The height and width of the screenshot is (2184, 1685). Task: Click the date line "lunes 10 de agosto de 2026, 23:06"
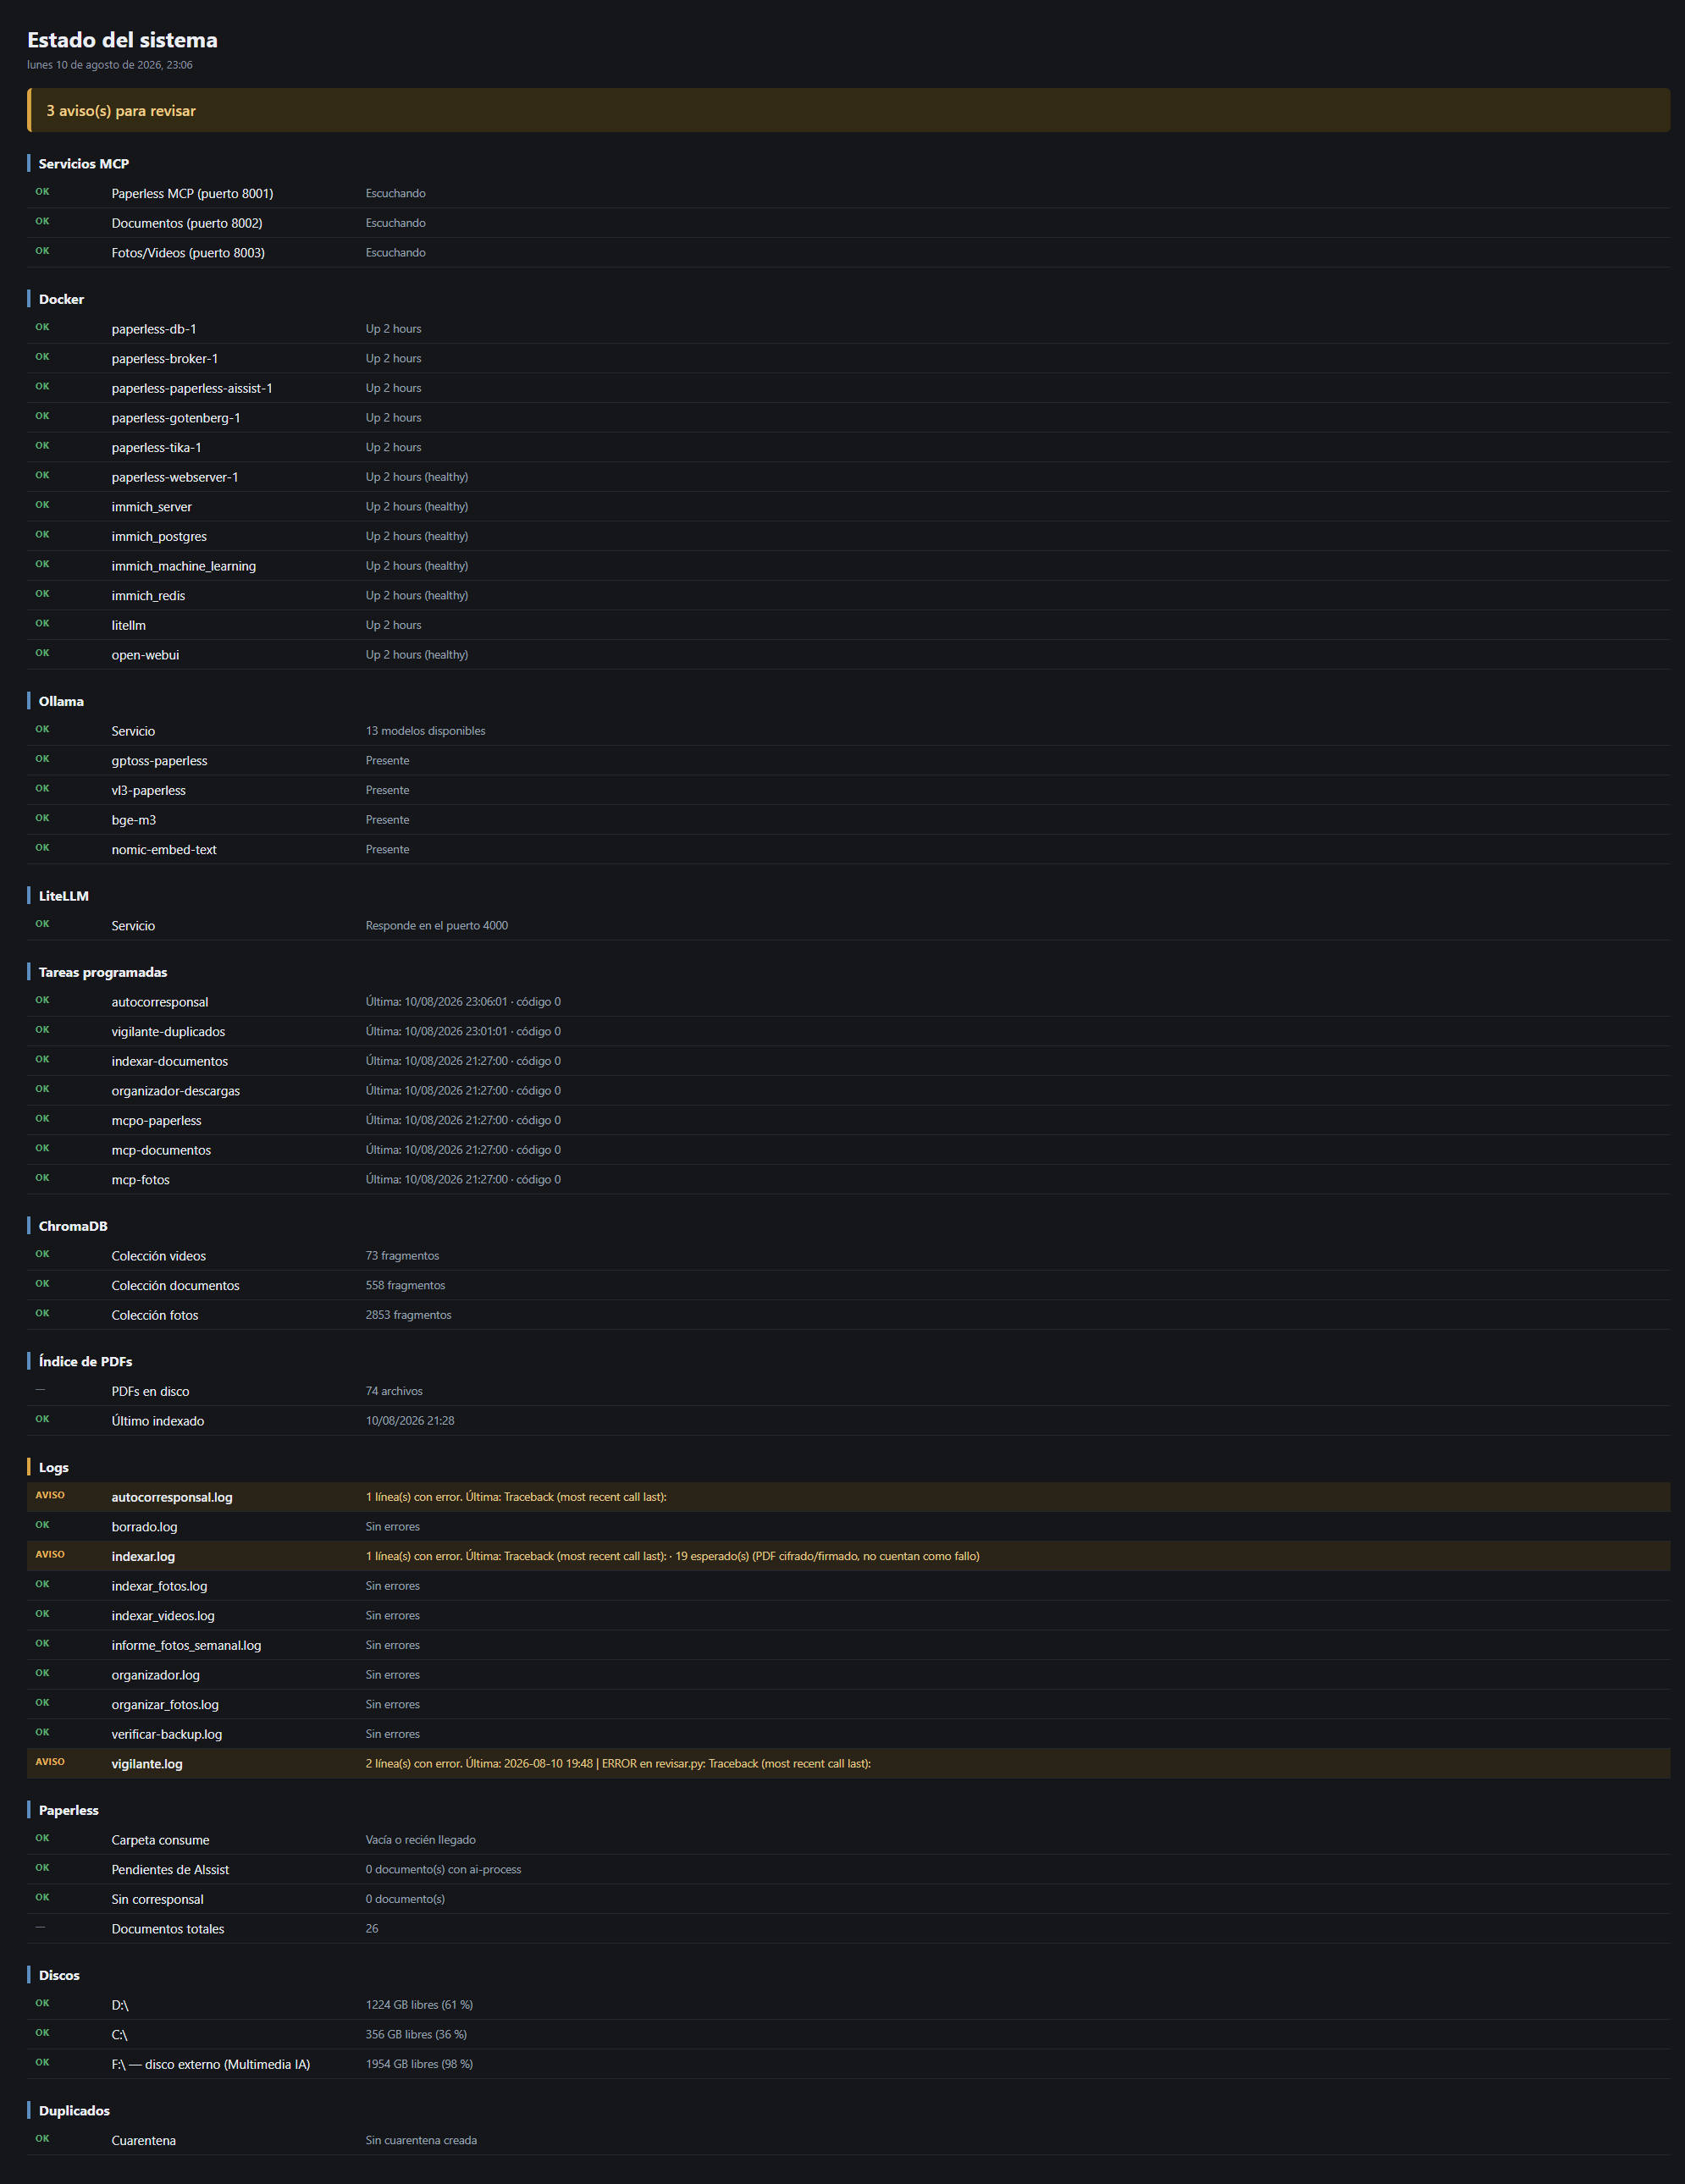[x=110, y=65]
